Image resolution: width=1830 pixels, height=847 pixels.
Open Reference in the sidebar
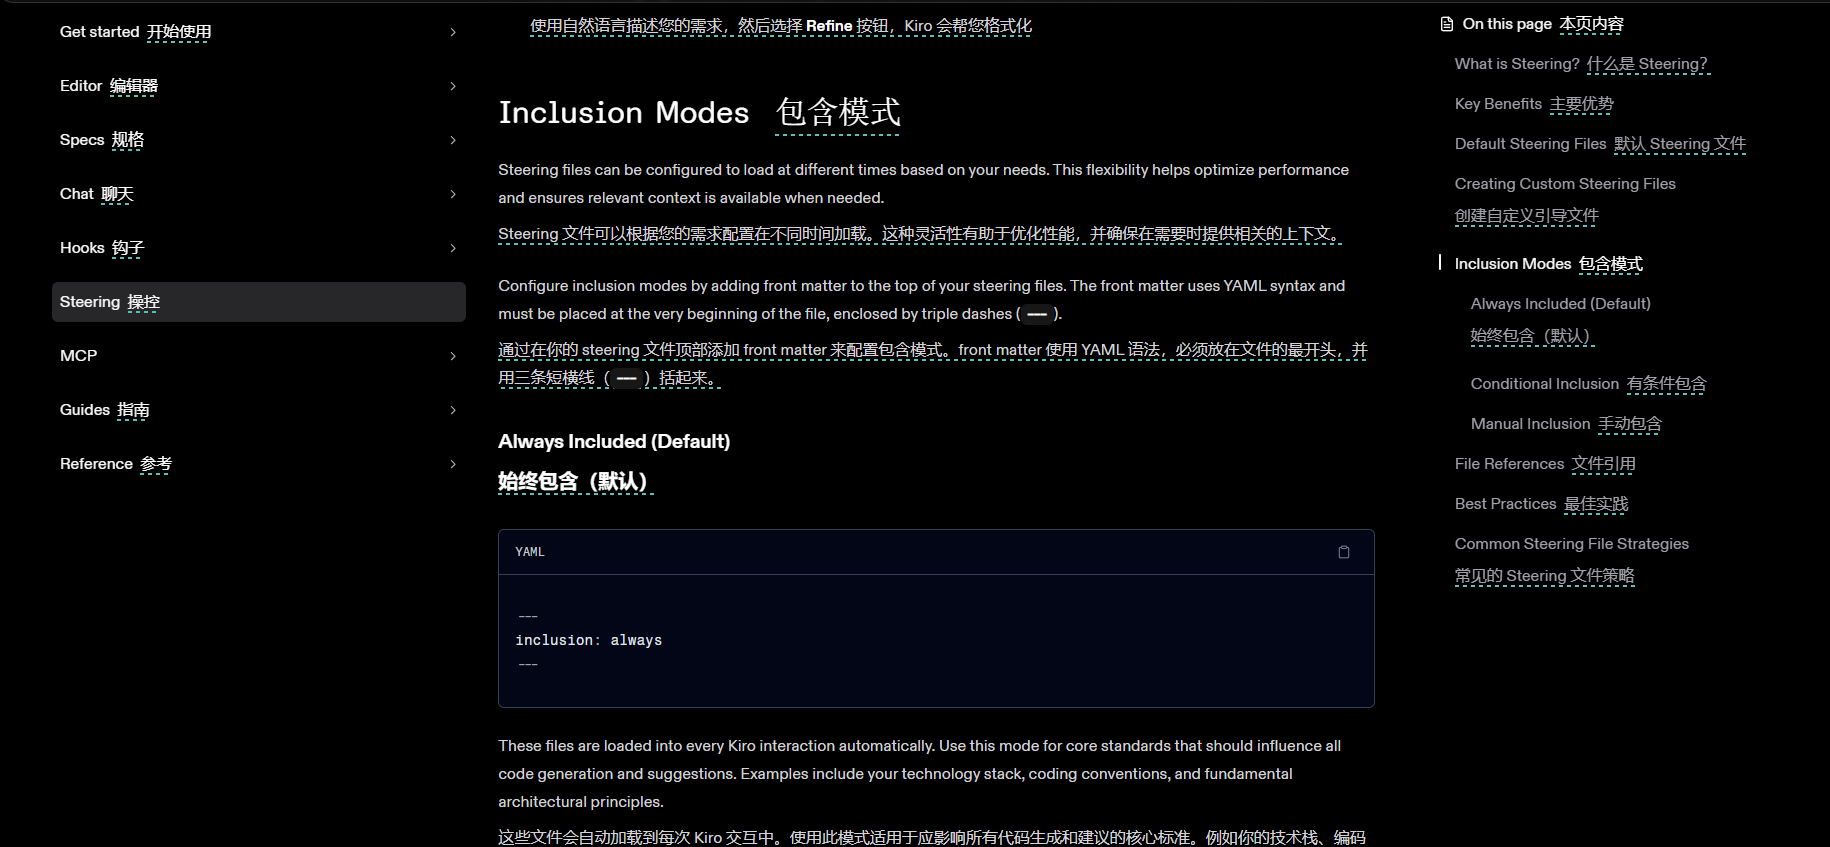click(116, 464)
